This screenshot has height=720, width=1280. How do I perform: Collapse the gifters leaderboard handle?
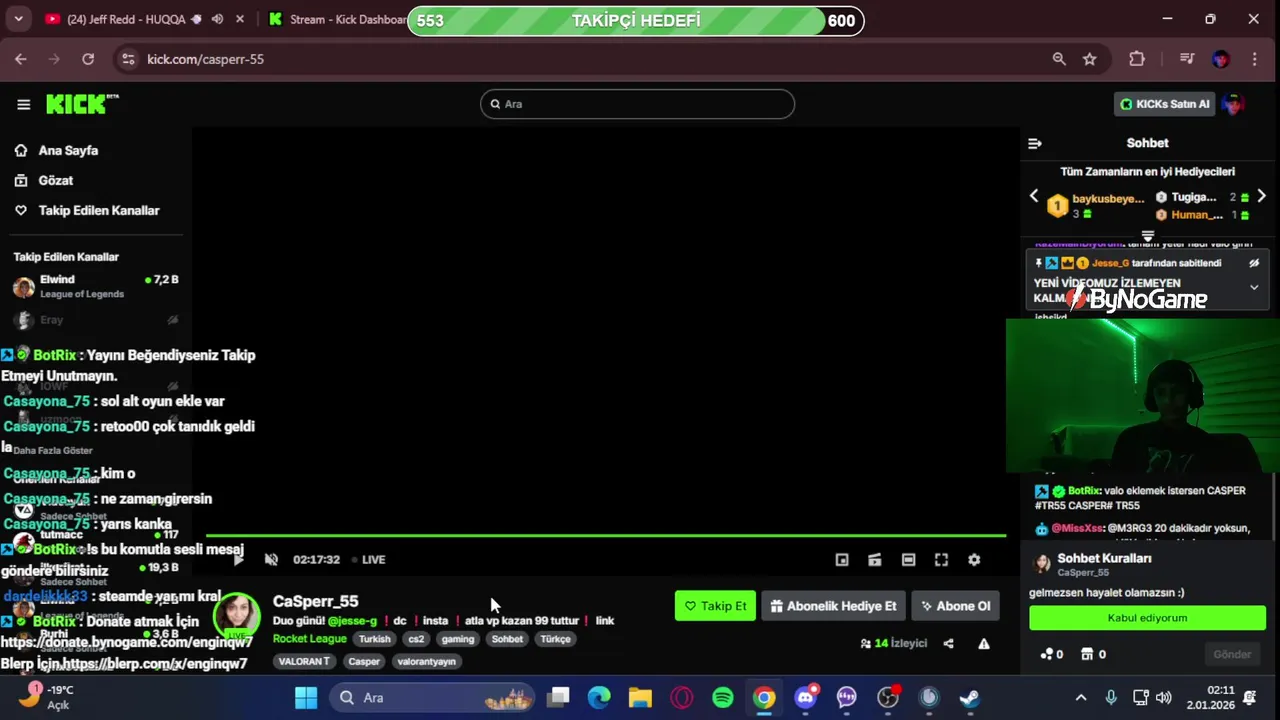click(x=1148, y=237)
